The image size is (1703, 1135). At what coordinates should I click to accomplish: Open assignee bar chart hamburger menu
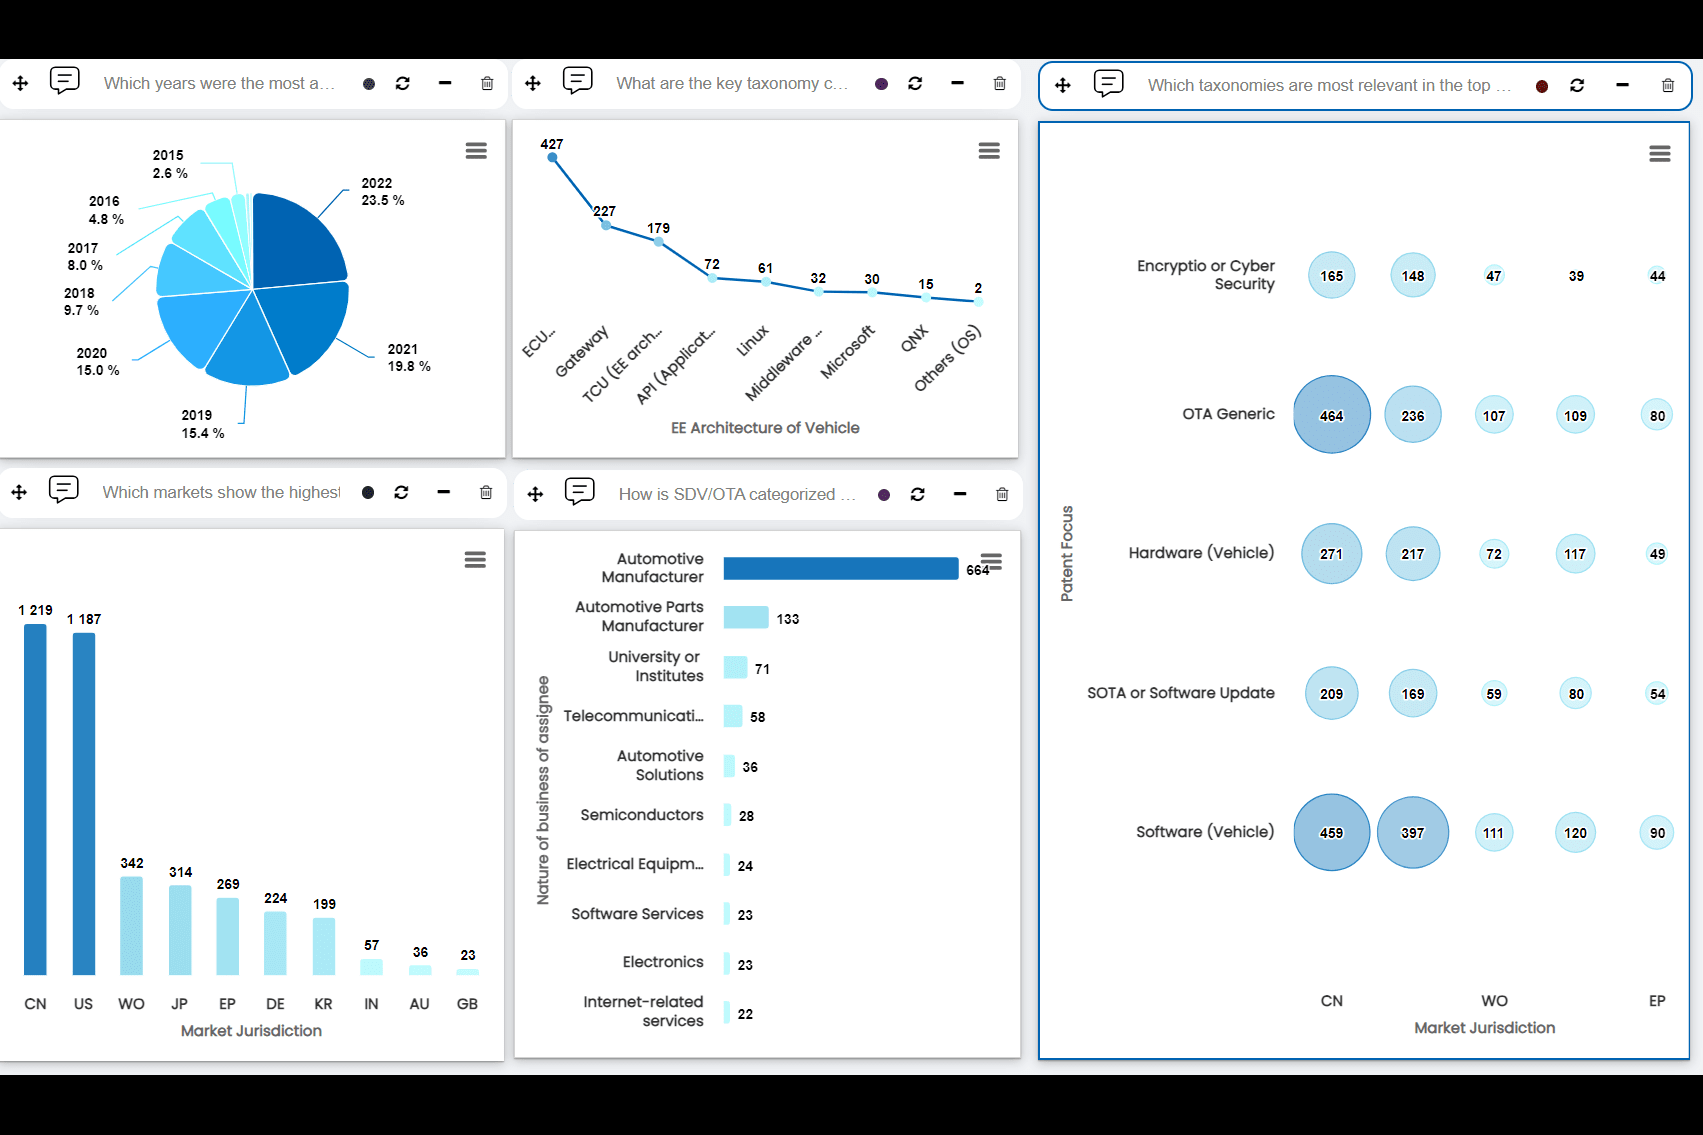click(x=992, y=560)
